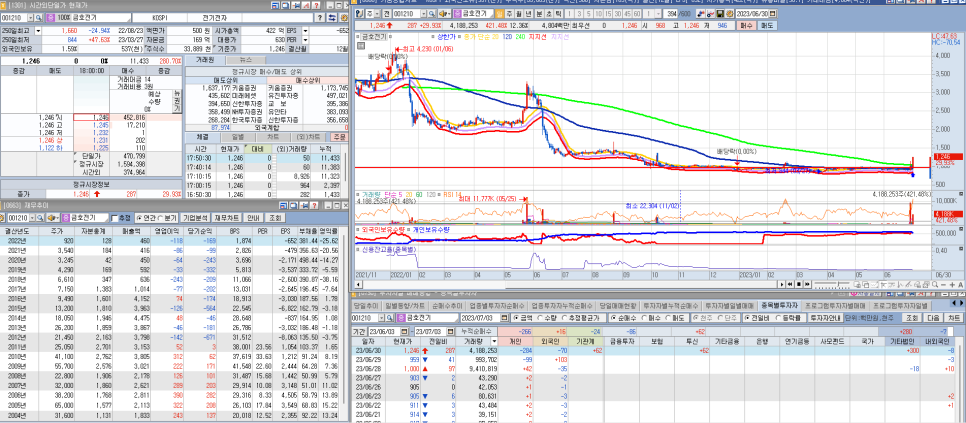Select the 매도 radio in investor panel
966x423 pixels.
point(667,318)
